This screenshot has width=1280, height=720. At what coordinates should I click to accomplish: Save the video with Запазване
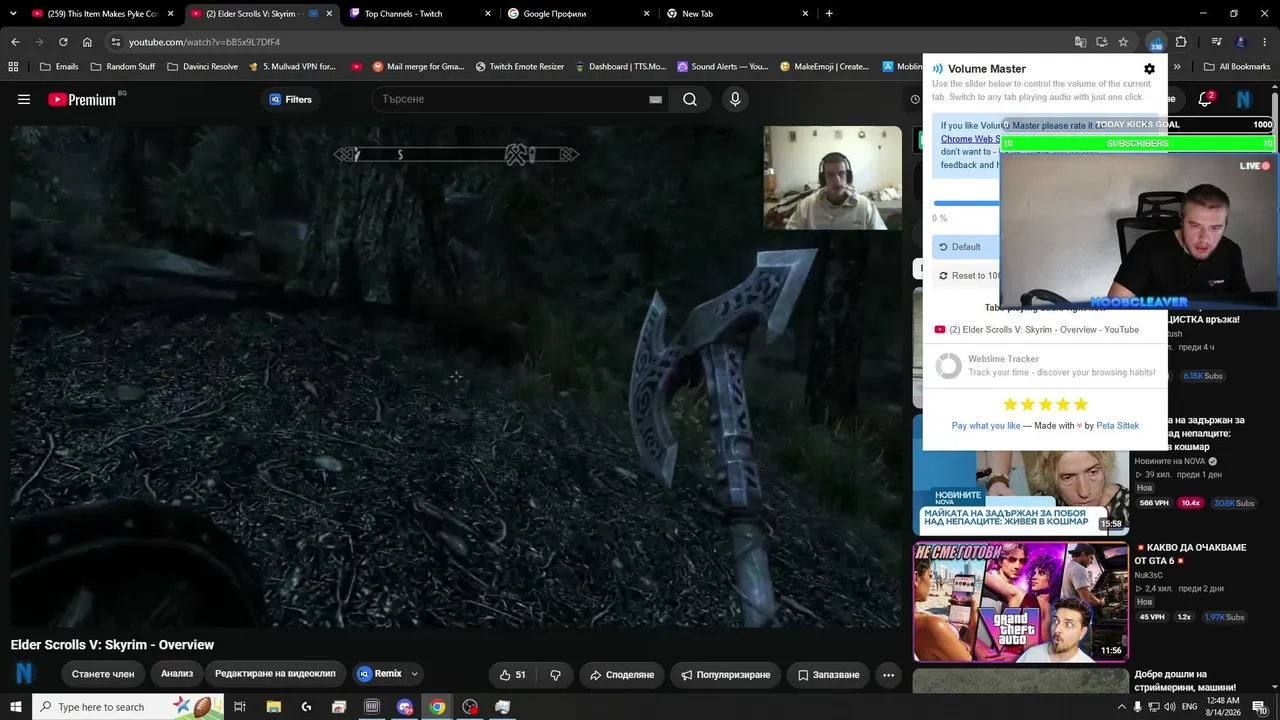tap(828, 675)
